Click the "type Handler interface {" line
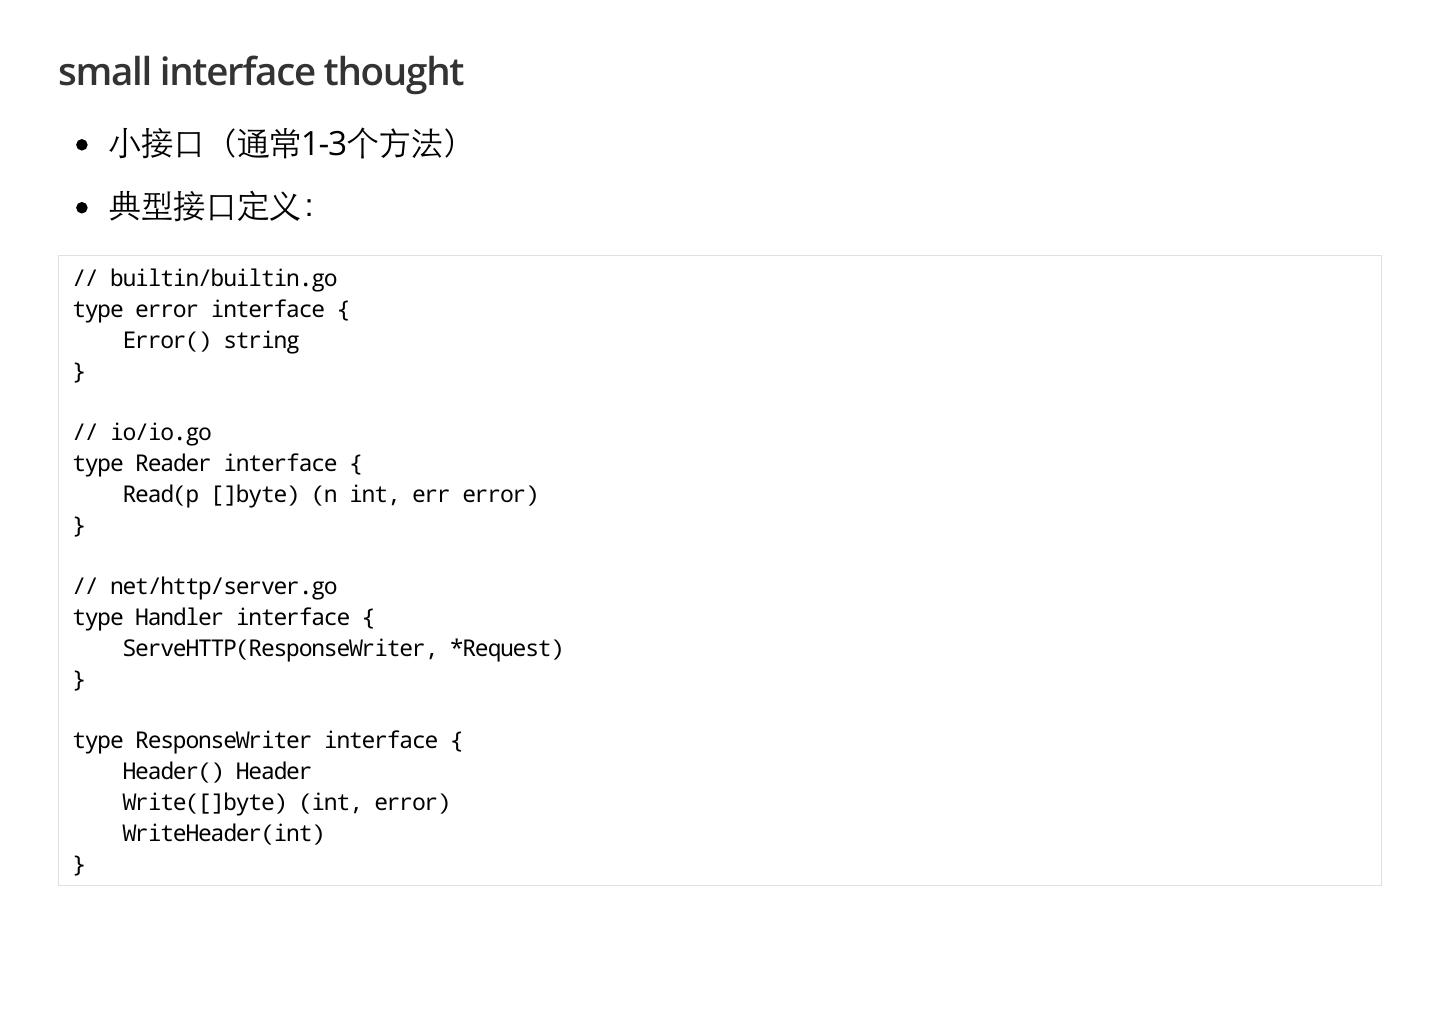Screen dimensions: 1440x1018 pyautogui.click(x=223, y=618)
